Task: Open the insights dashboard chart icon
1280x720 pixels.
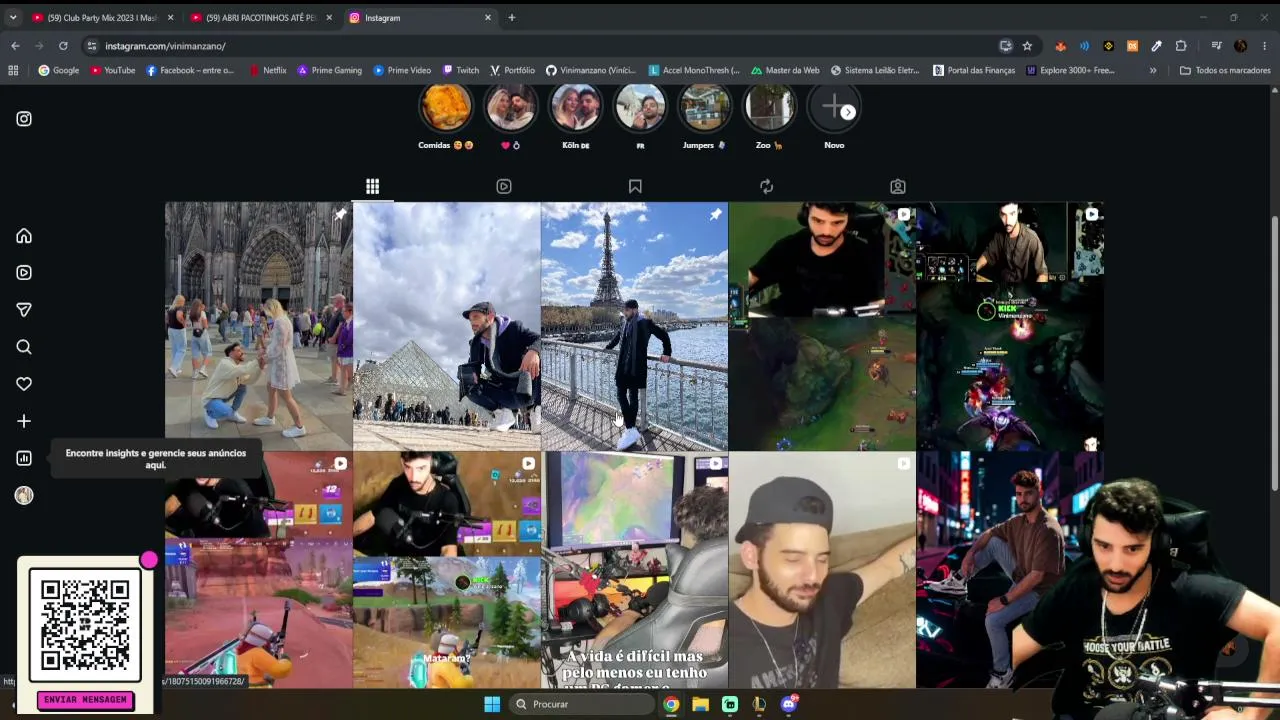Action: point(24,458)
